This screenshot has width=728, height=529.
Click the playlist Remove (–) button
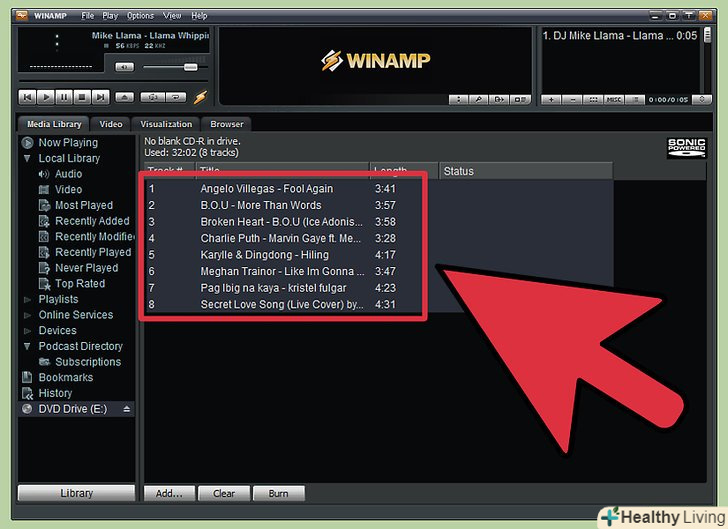tap(572, 99)
